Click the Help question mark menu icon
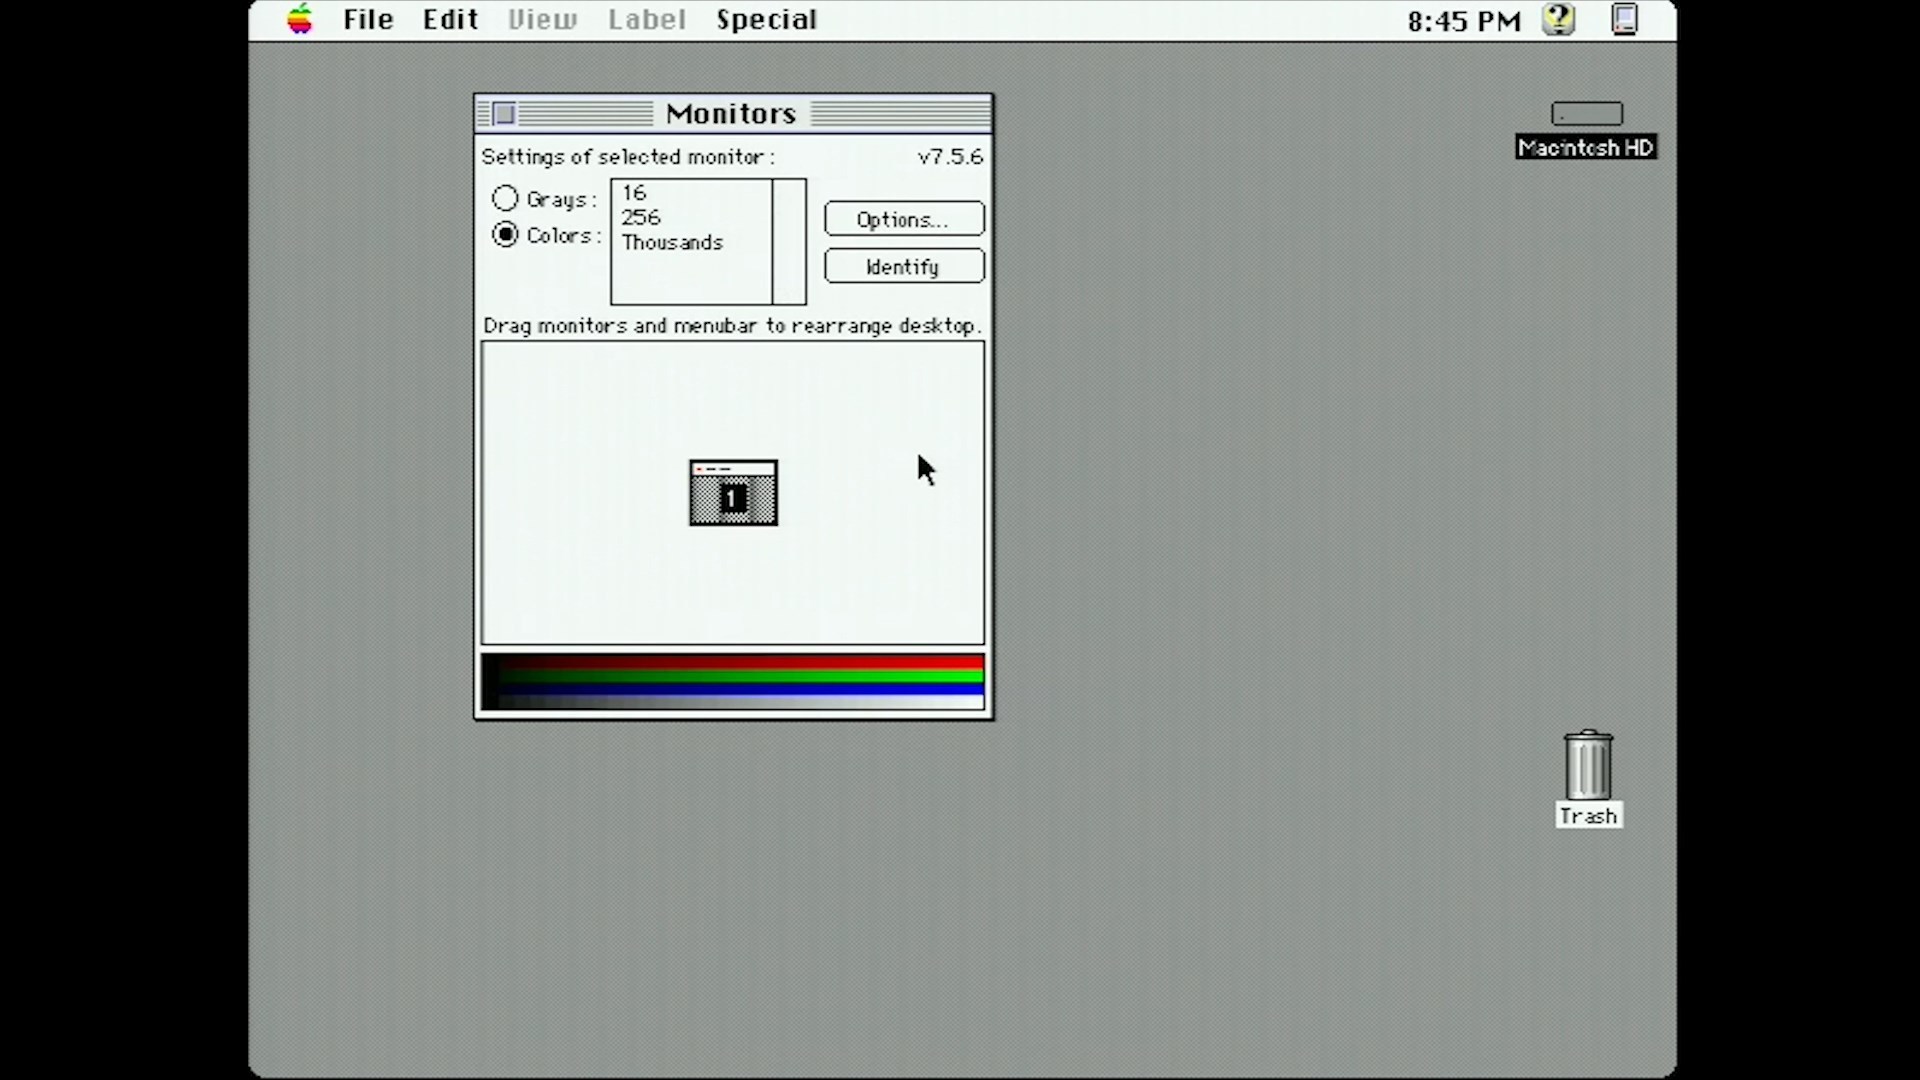Screen dimensions: 1920x1080 click(1558, 19)
